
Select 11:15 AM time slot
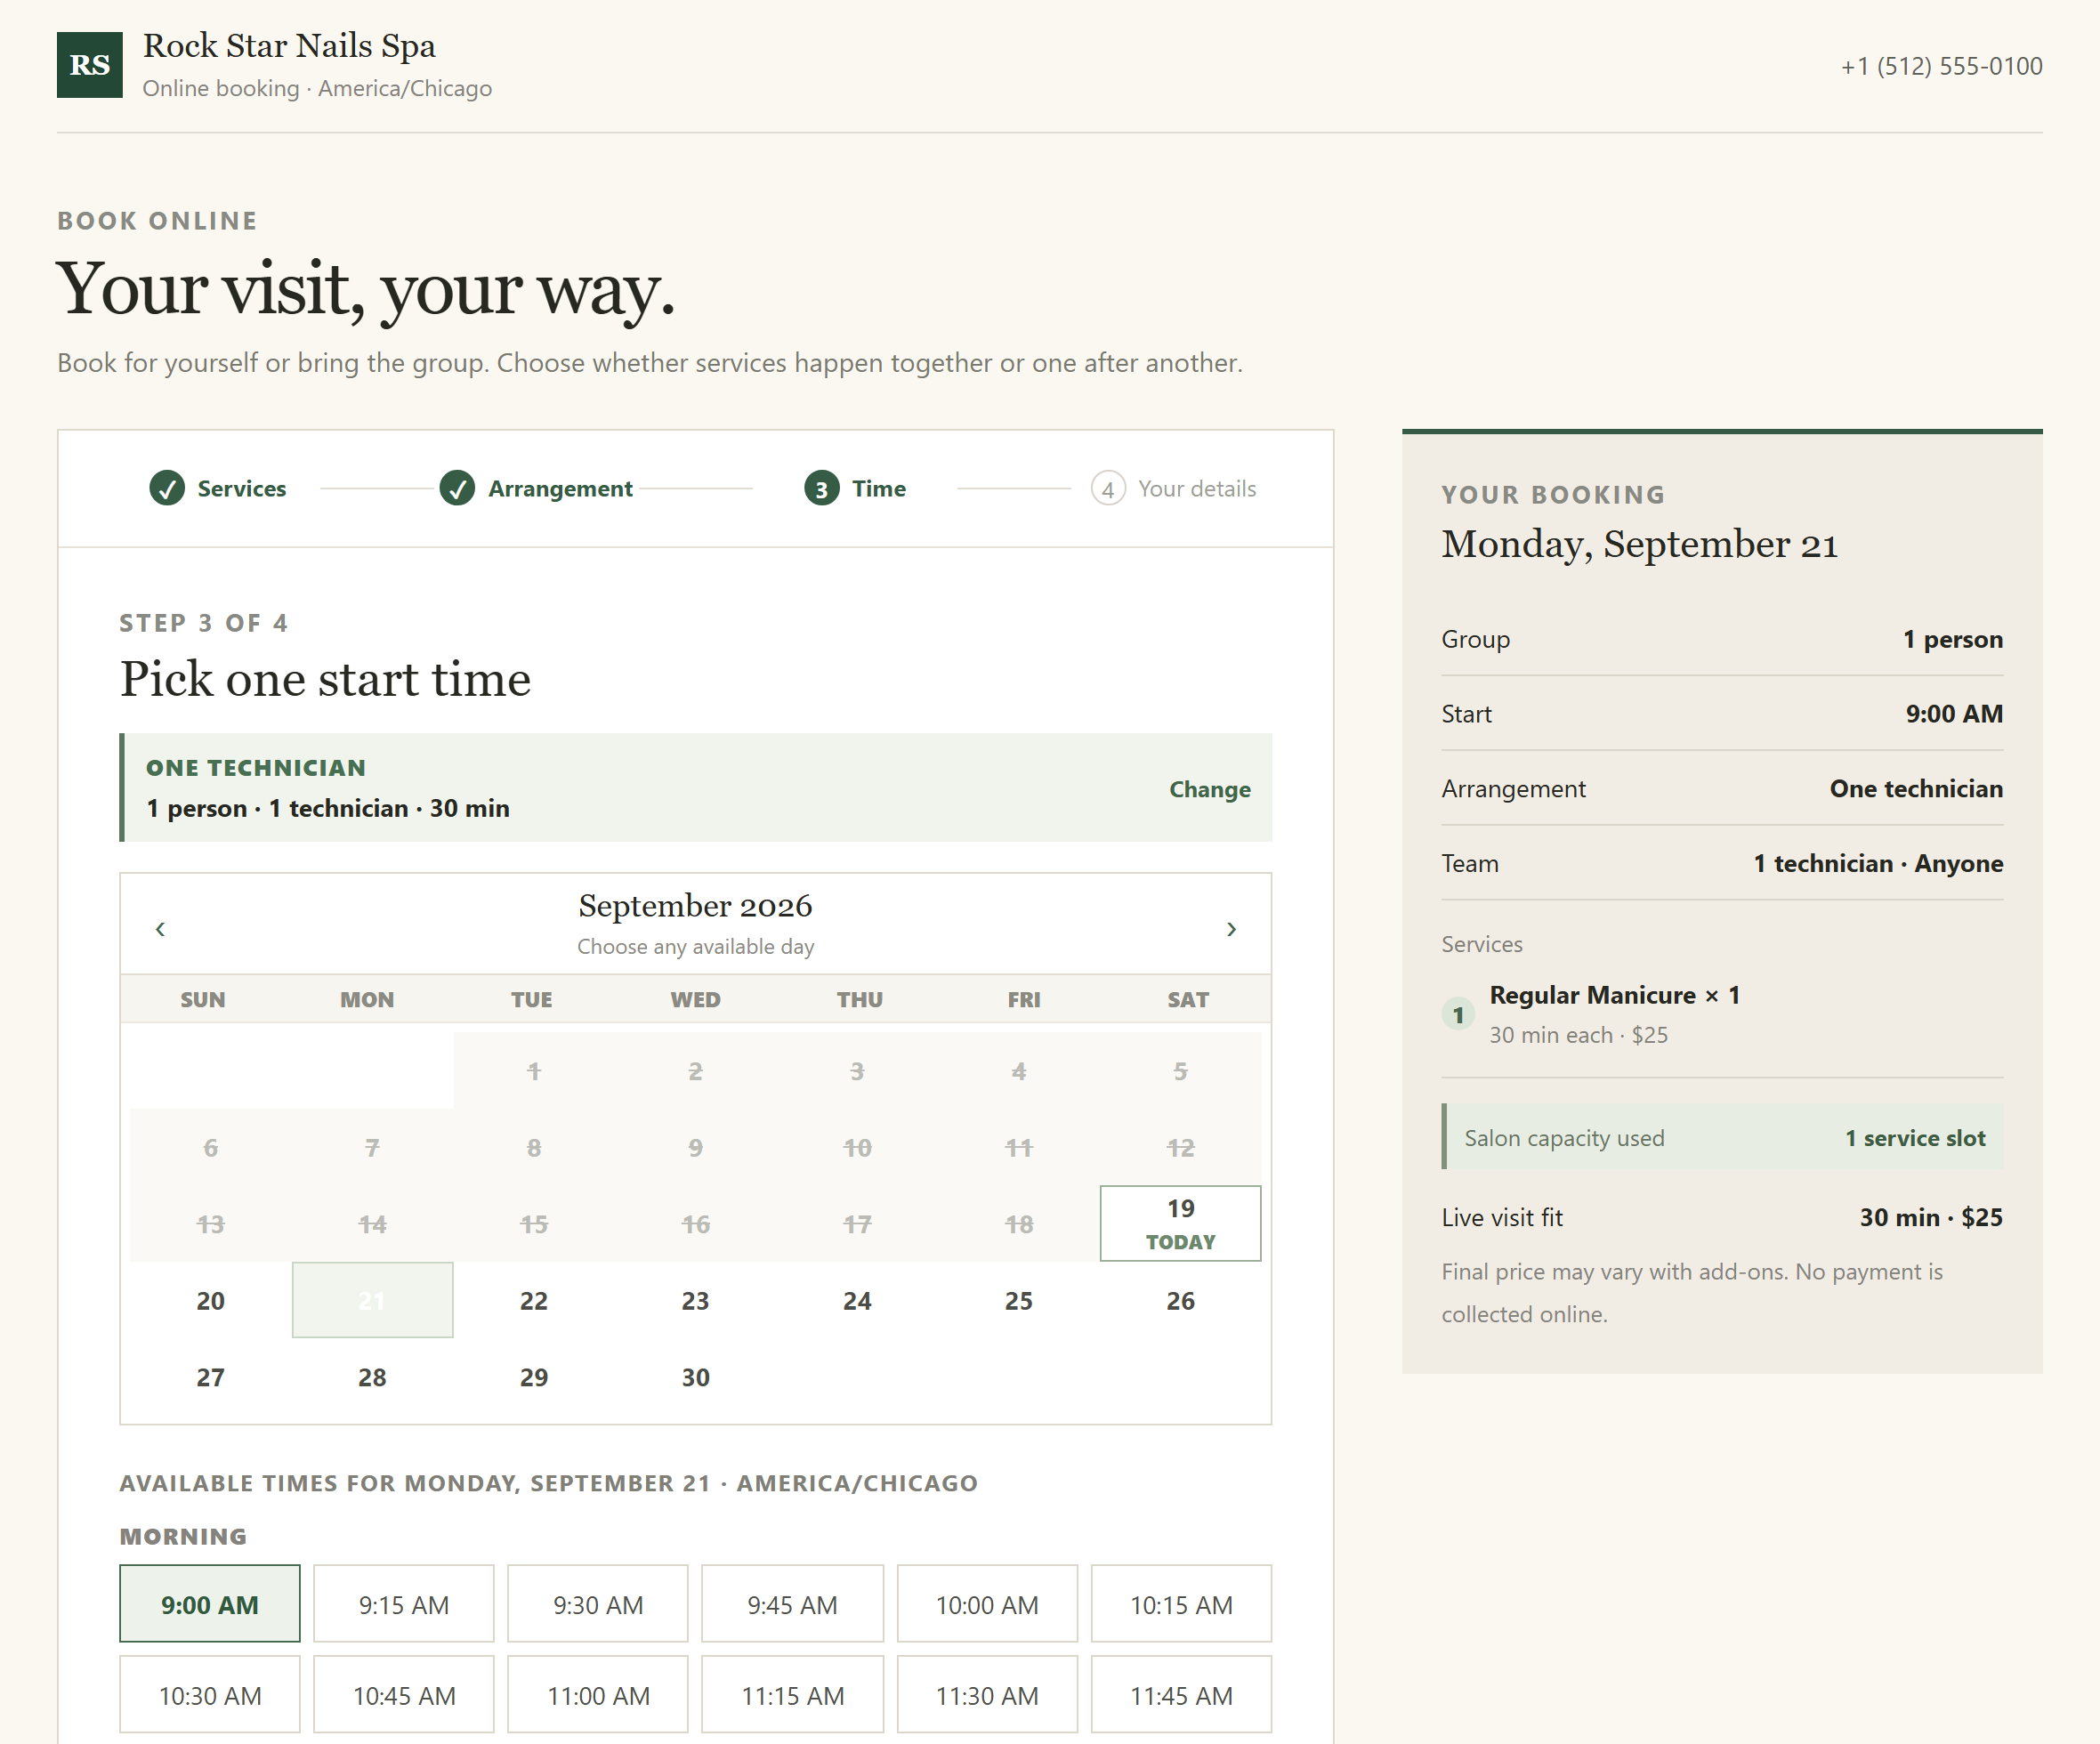click(792, 1695)
